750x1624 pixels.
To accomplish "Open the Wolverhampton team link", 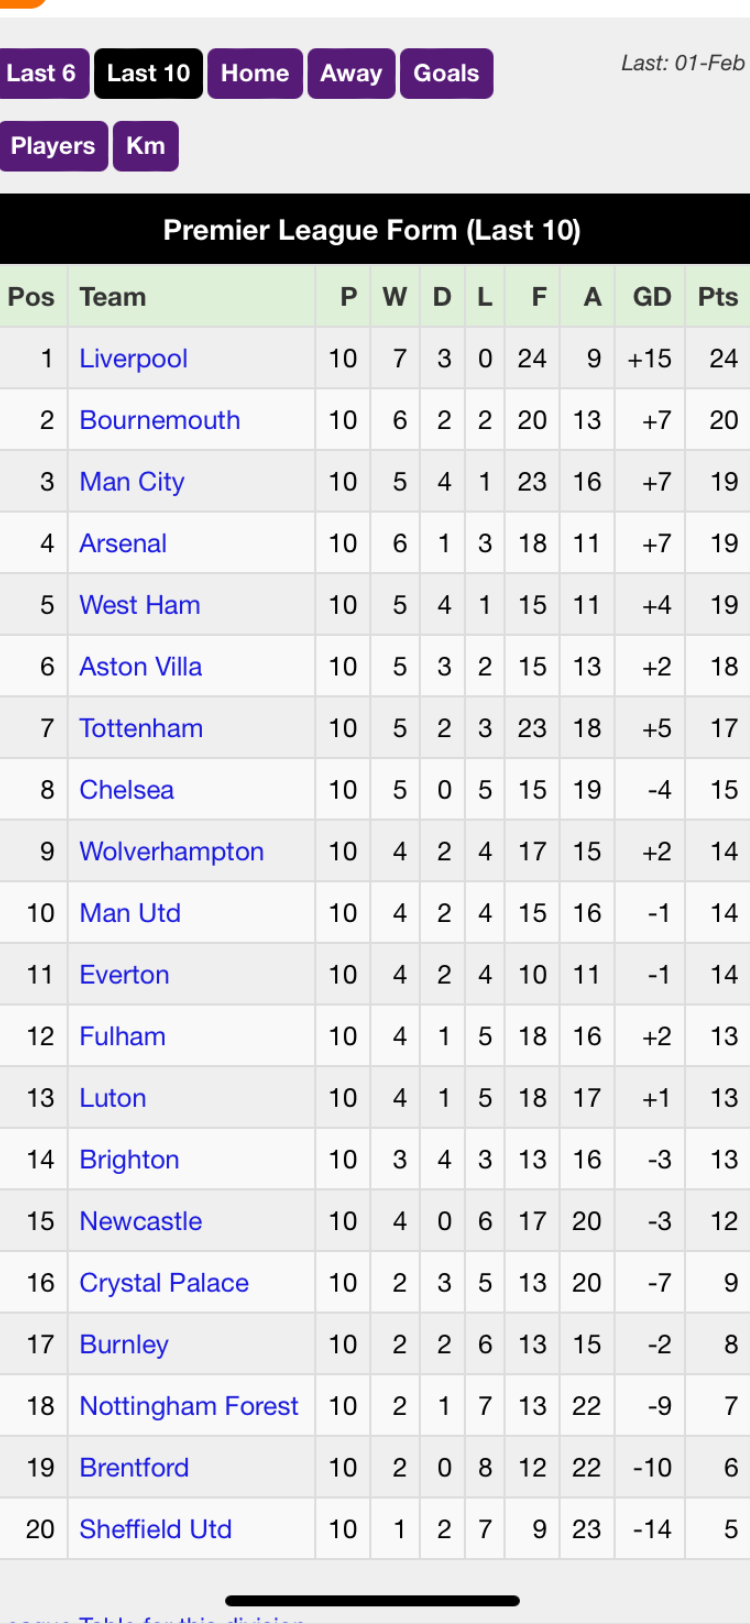I will (172, 851).
